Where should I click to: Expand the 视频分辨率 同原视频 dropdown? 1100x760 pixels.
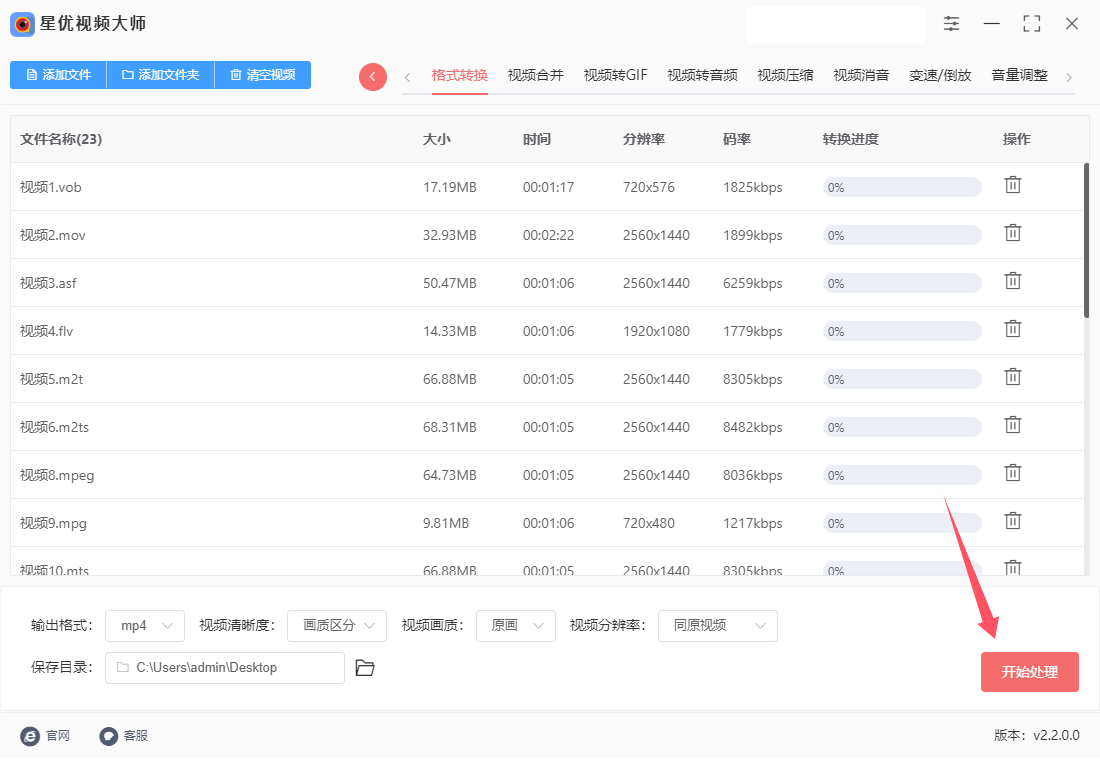[718, 626]
